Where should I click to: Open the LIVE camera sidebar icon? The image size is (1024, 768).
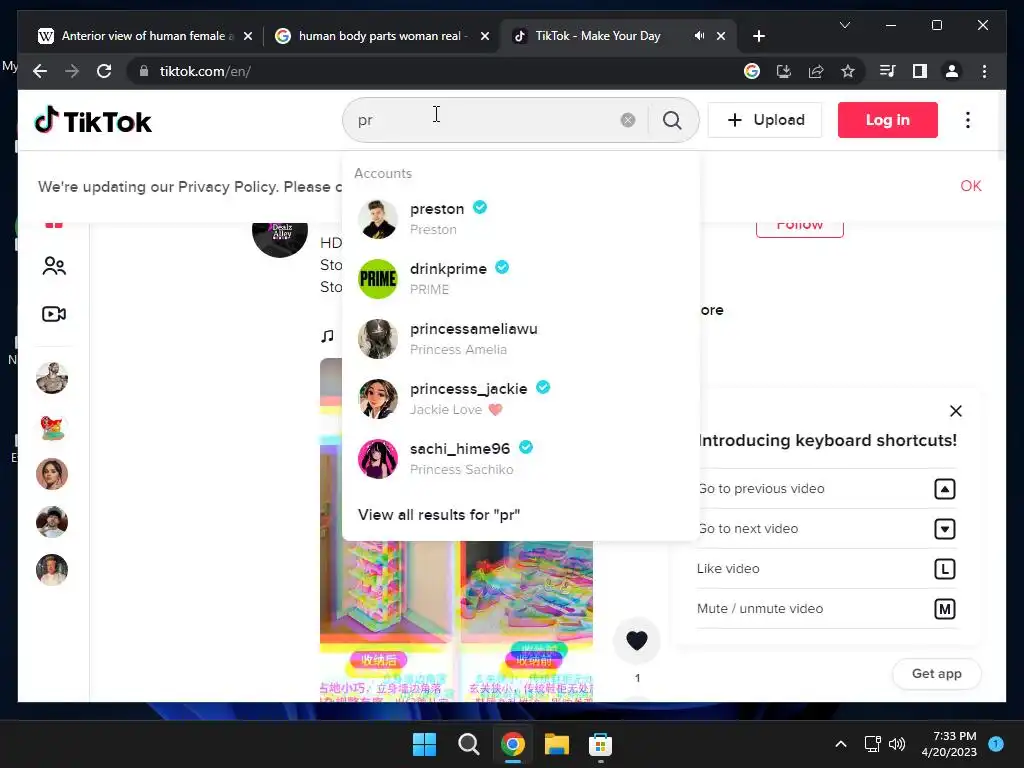(x=54, y=314)
